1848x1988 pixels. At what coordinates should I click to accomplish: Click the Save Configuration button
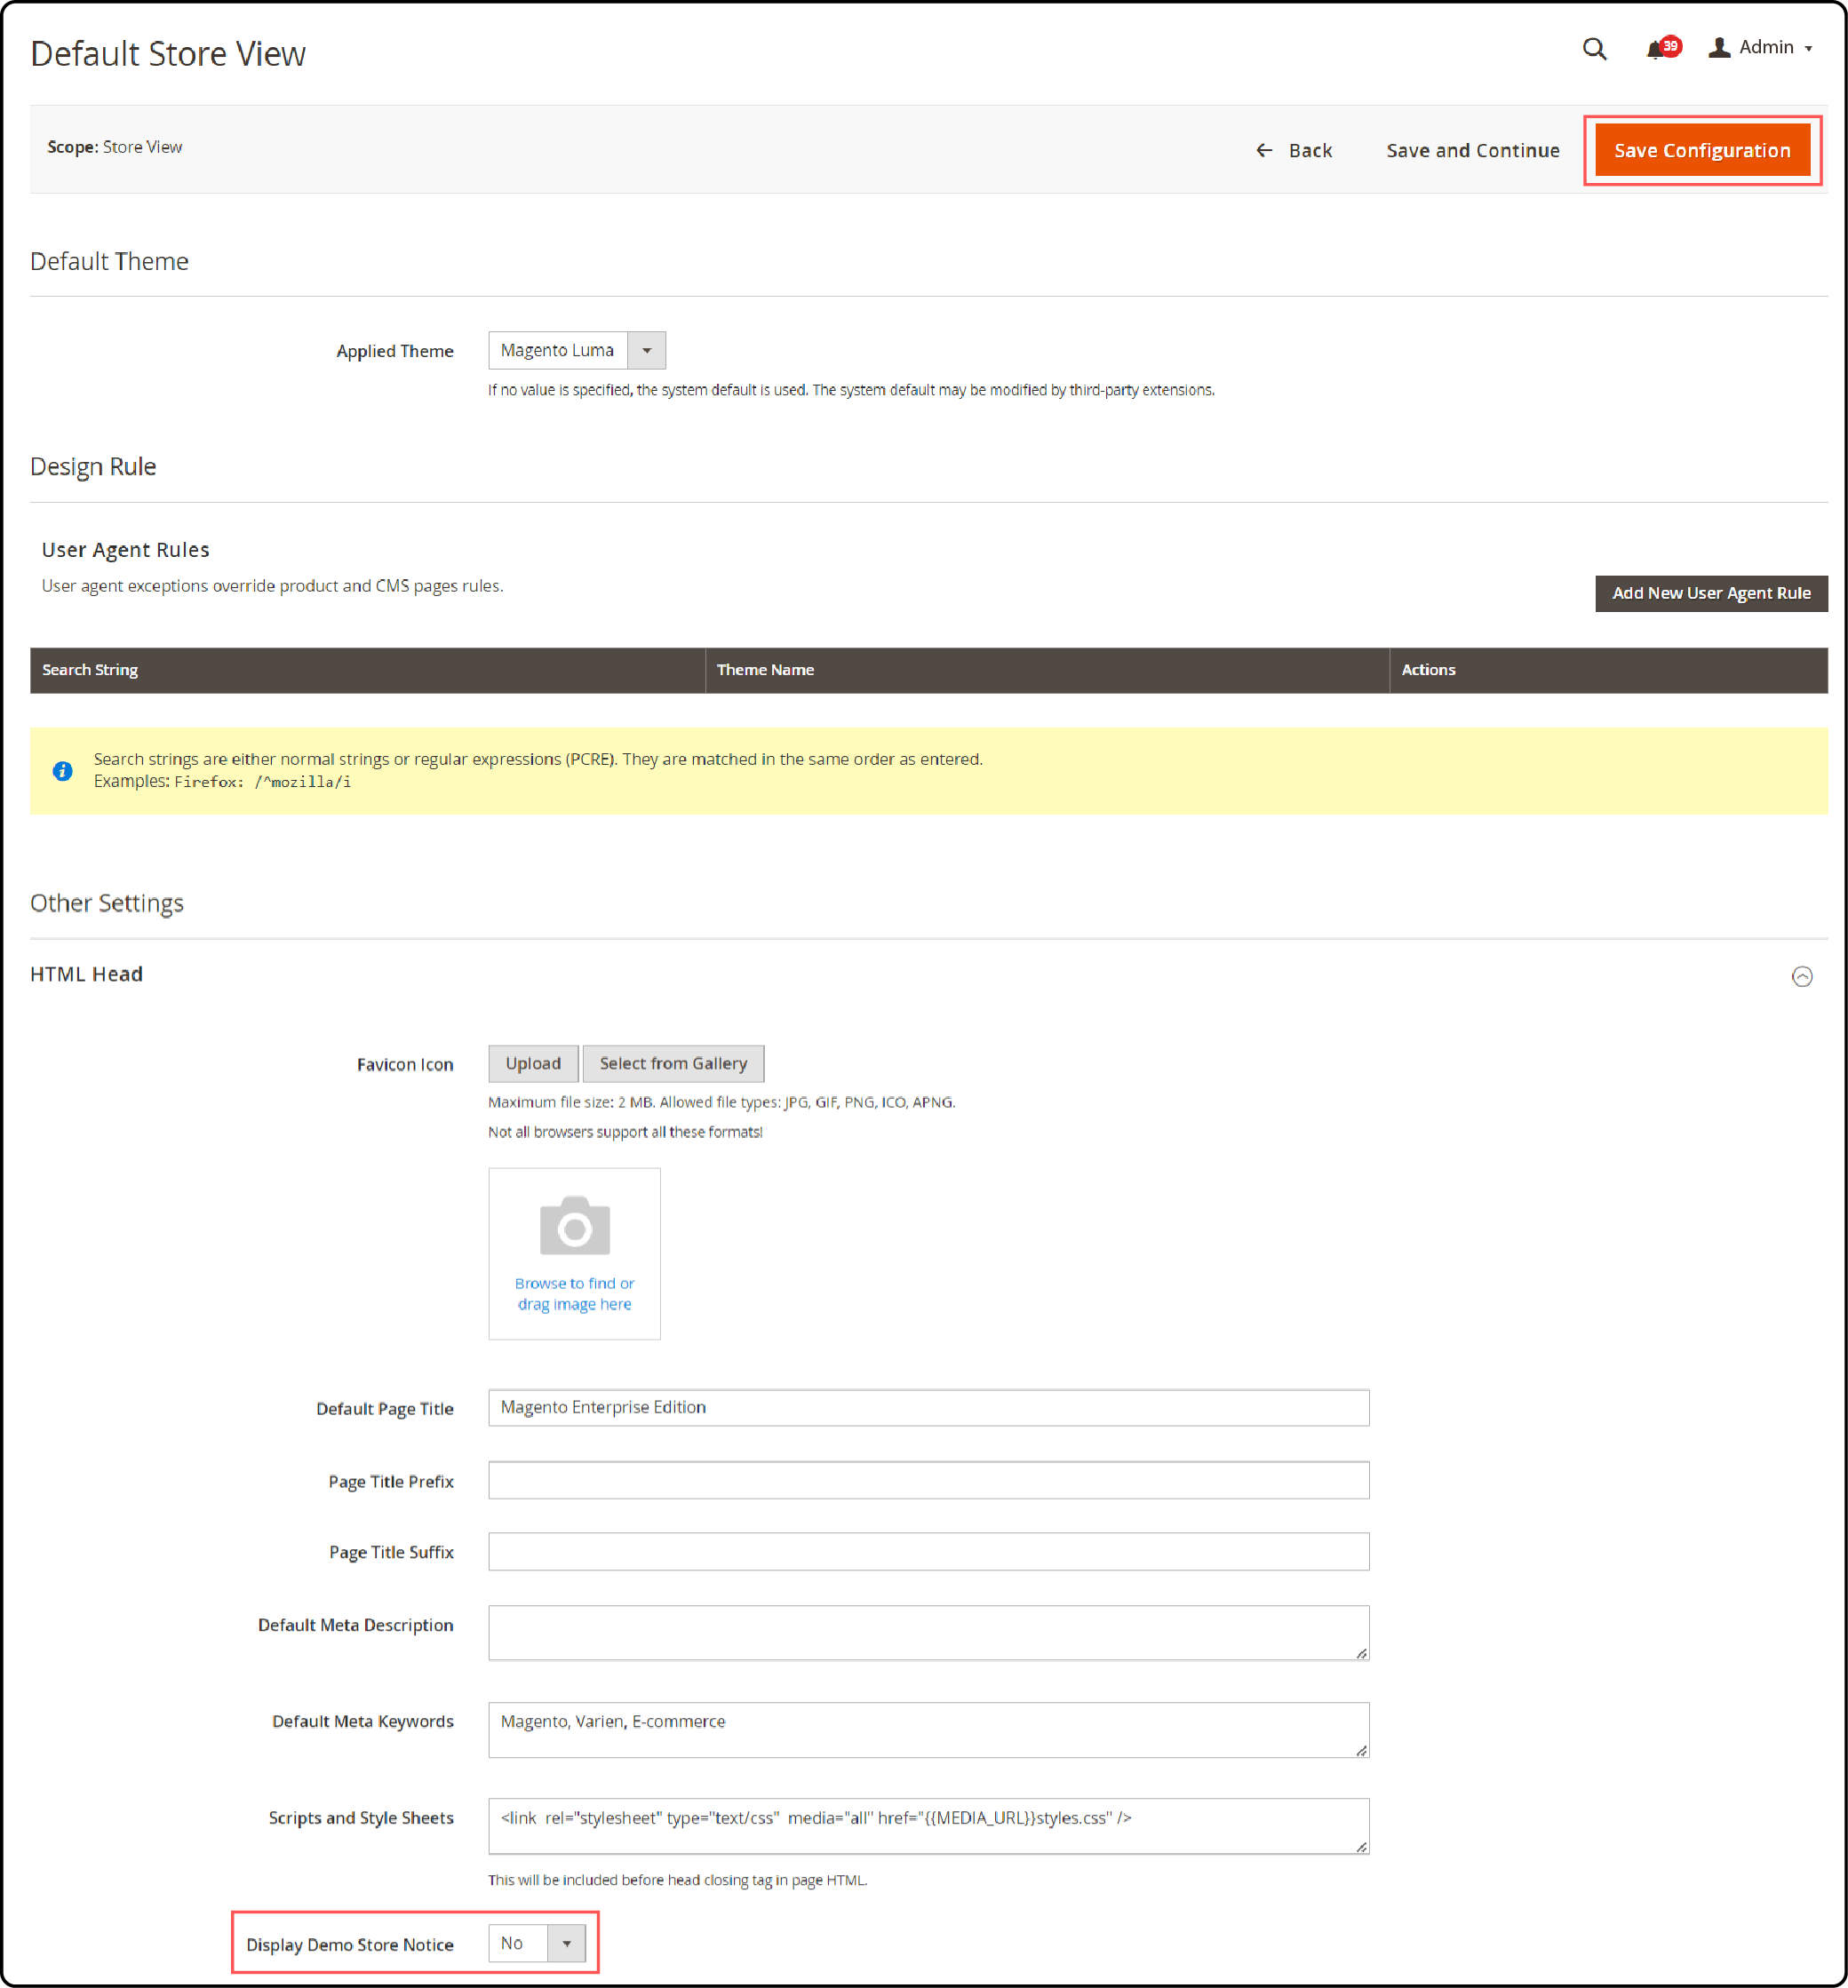(x=1702, y=150)
